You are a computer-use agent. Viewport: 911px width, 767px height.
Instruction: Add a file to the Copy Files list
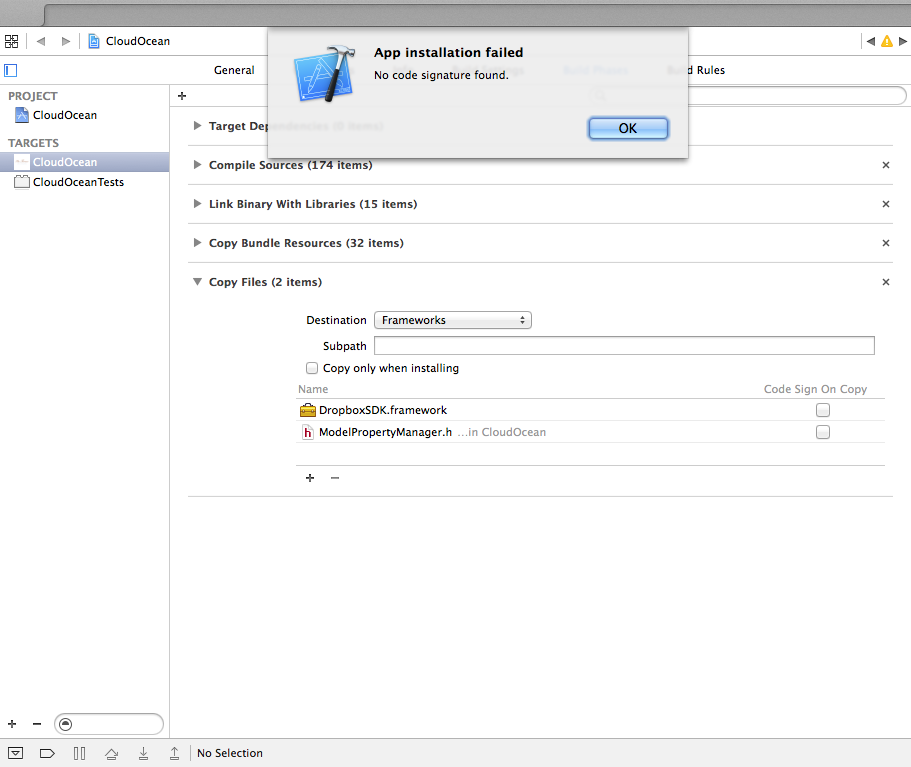(x=310, y=478)
